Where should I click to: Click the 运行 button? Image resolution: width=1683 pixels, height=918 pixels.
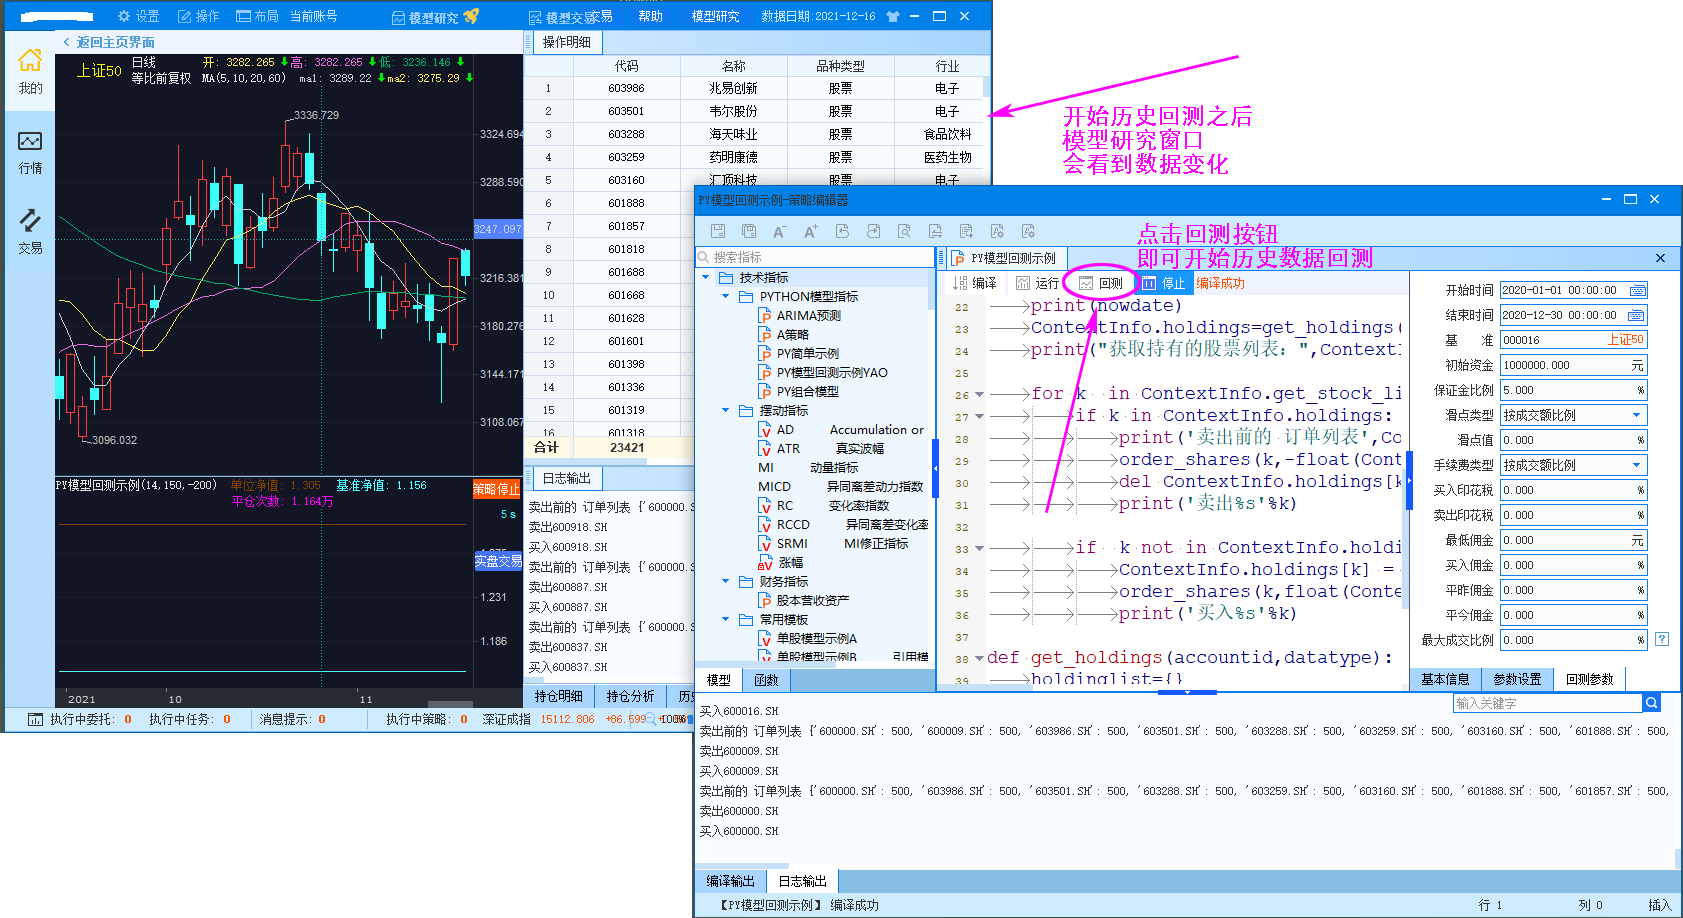1037,283
